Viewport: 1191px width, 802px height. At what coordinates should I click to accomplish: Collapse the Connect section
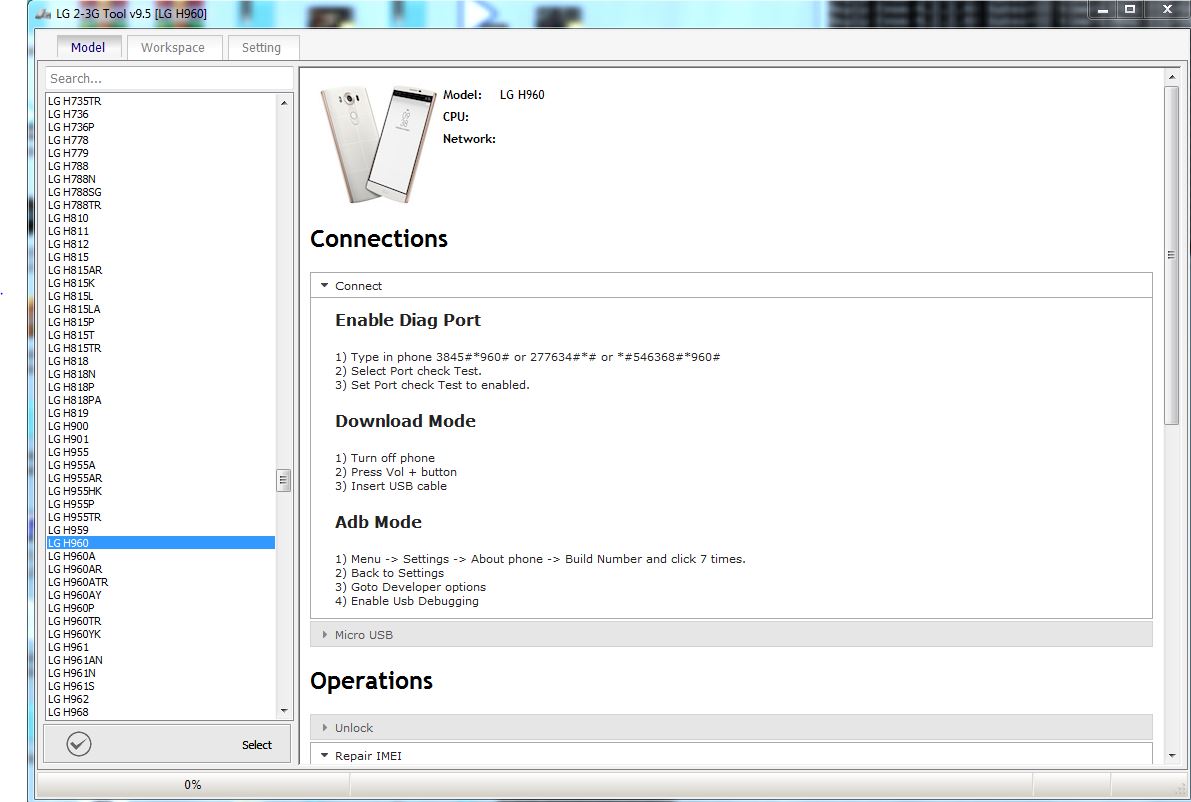click(731, 286)
